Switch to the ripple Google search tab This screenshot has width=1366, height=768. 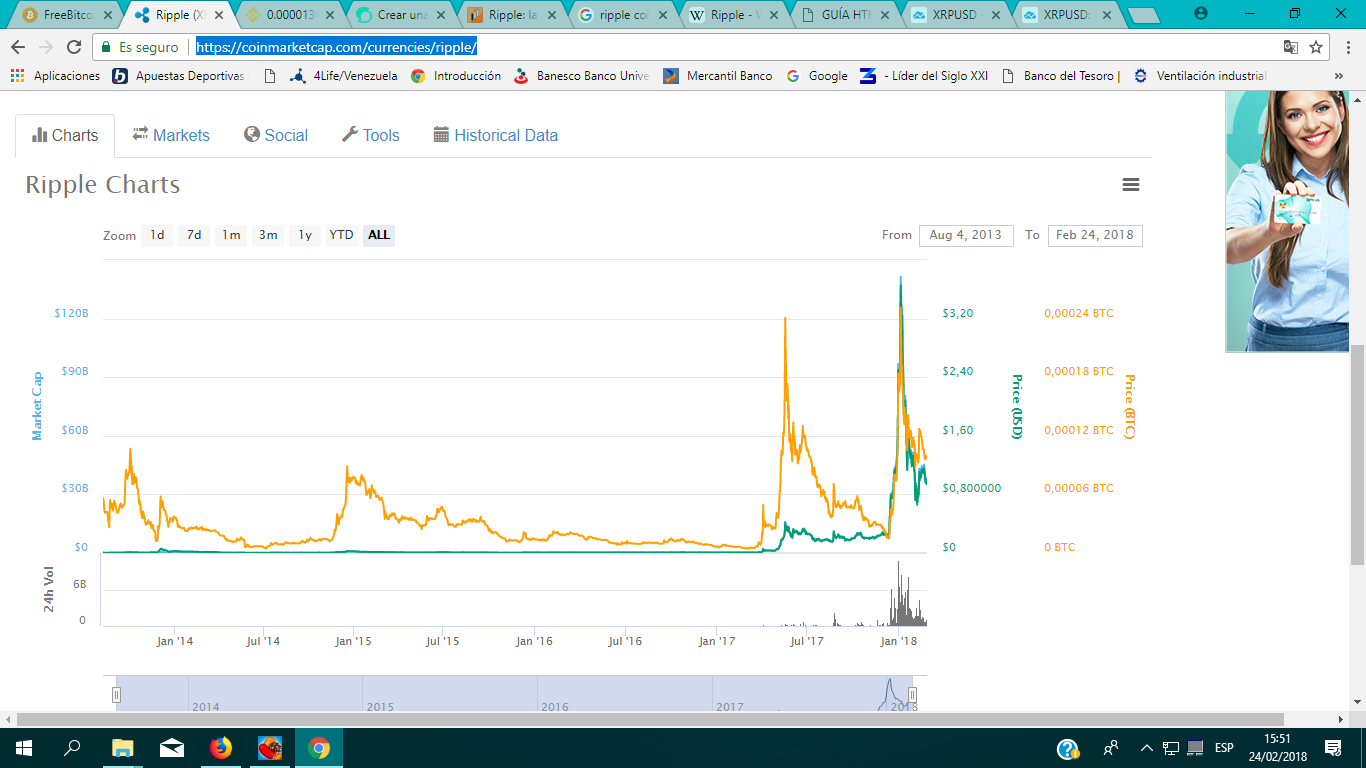(x=619, y=15)
